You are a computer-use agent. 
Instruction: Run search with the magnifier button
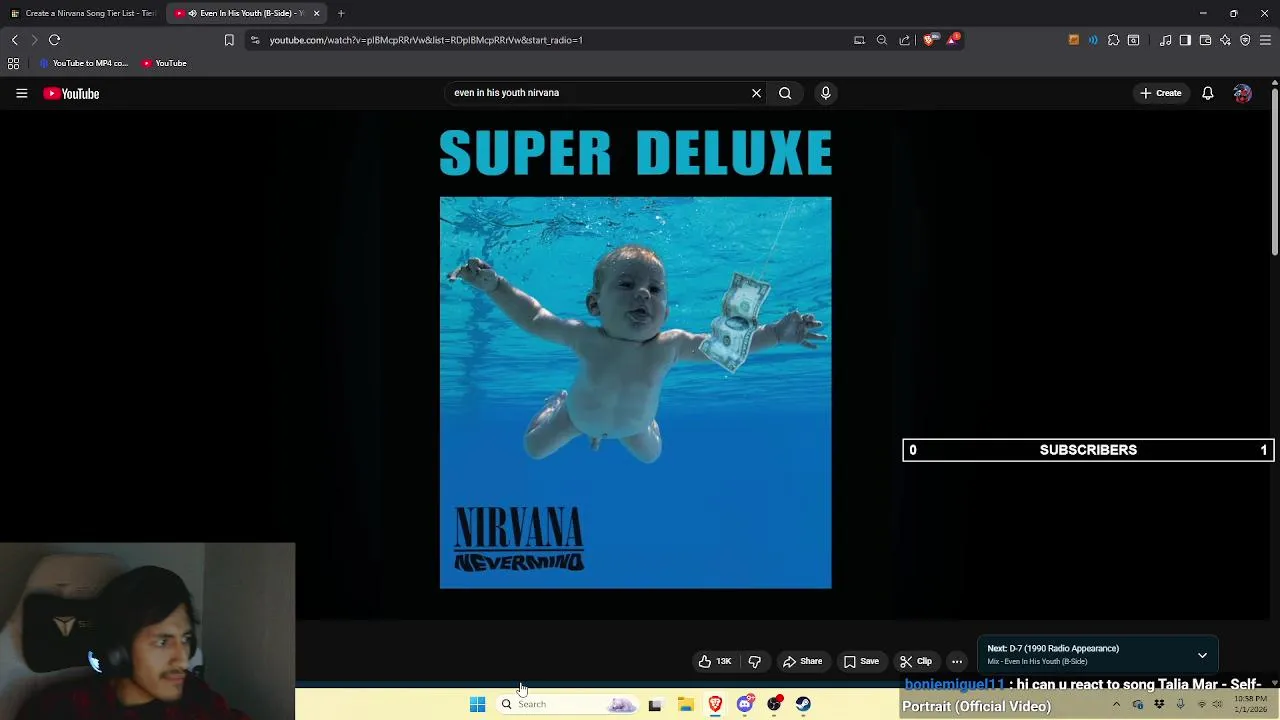pyautogui.click(x=785, y=93)
